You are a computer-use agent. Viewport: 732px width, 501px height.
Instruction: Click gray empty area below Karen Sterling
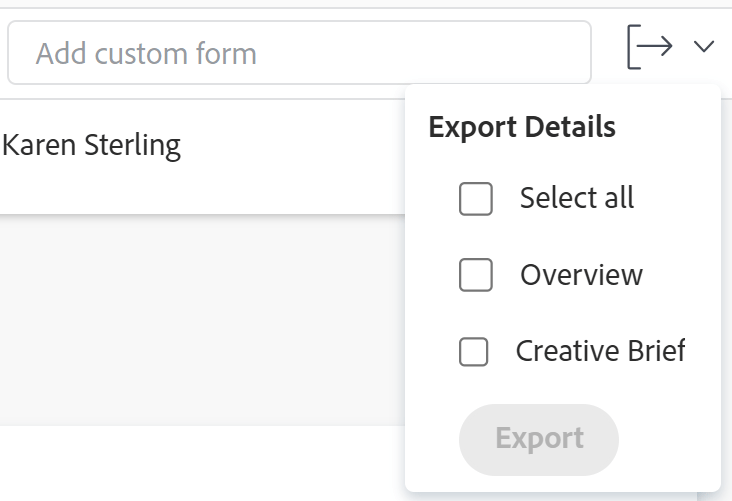tap(200, 320)
